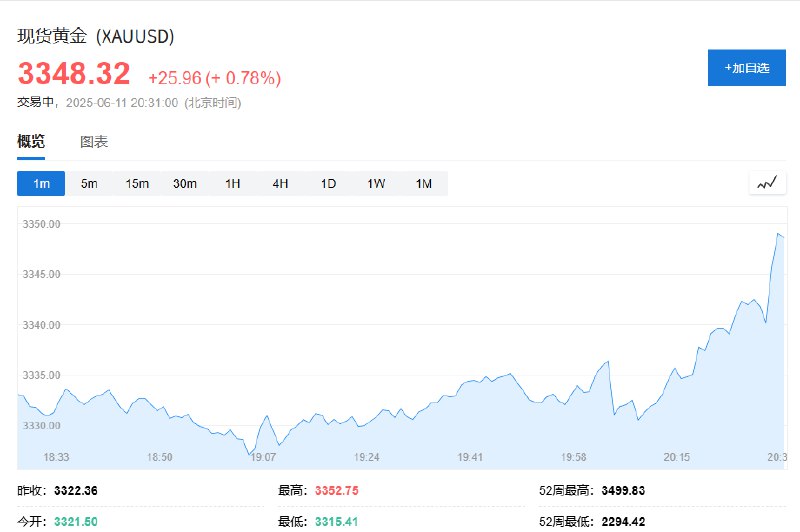
Task: Click the 最高 value 3352.75
Action: (336, 491)
